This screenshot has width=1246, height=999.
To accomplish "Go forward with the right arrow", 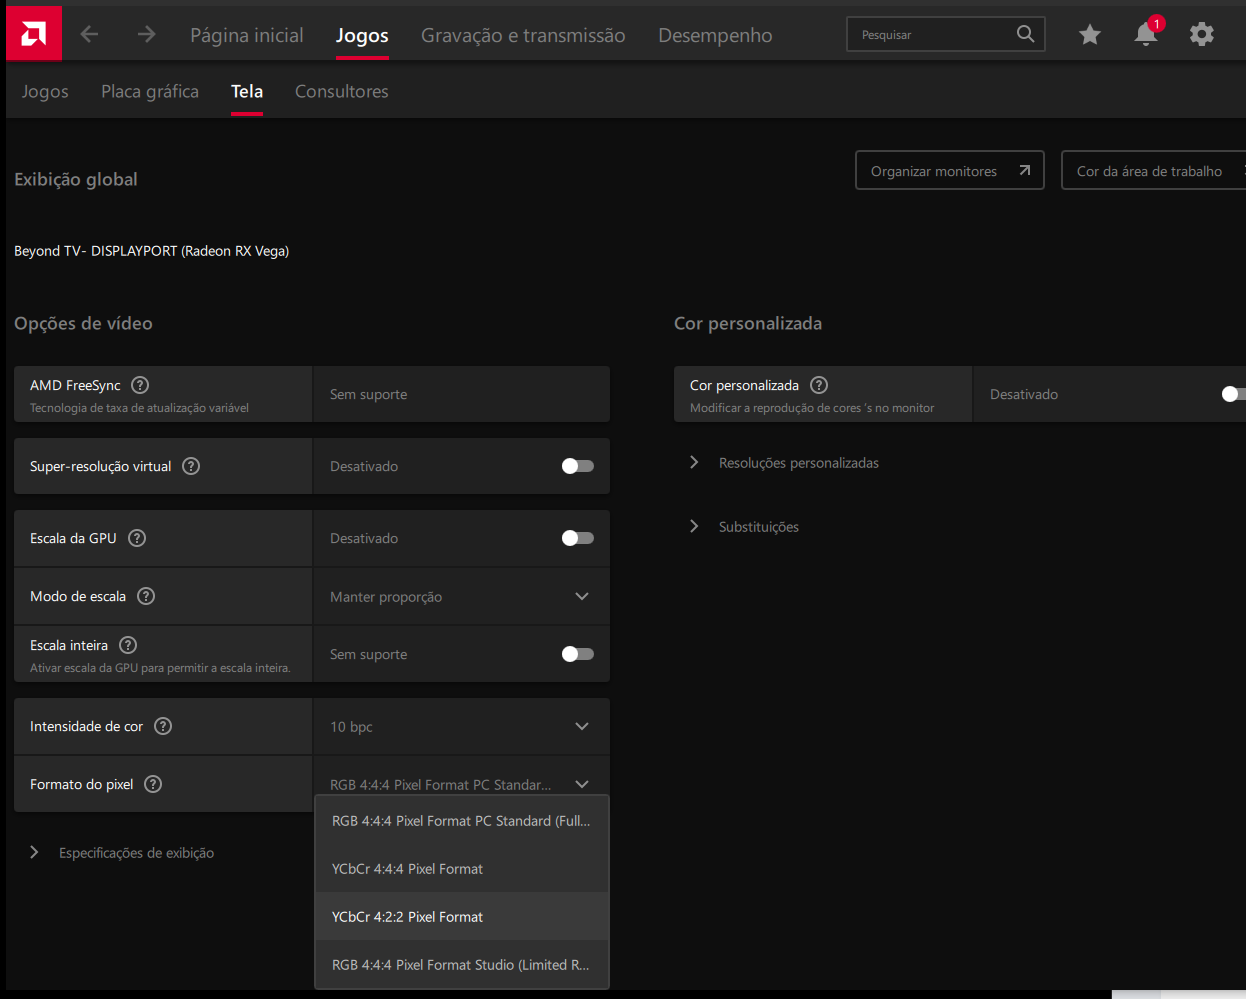I will (147, 35).
